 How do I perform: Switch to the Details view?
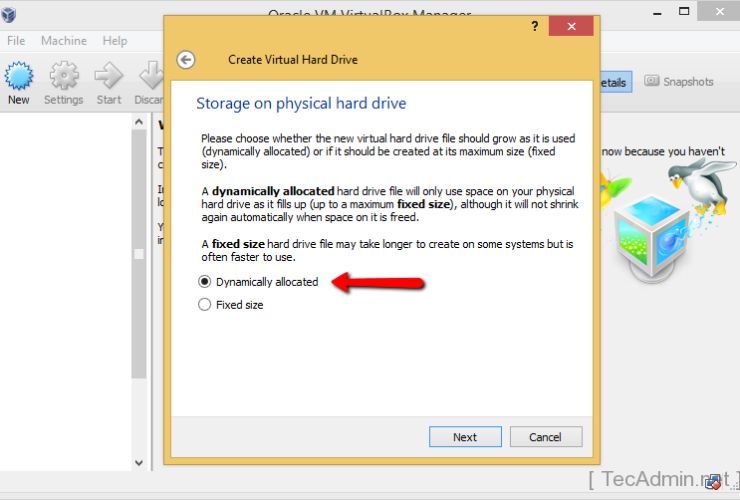pyautogui.click(x=613, y=83)
